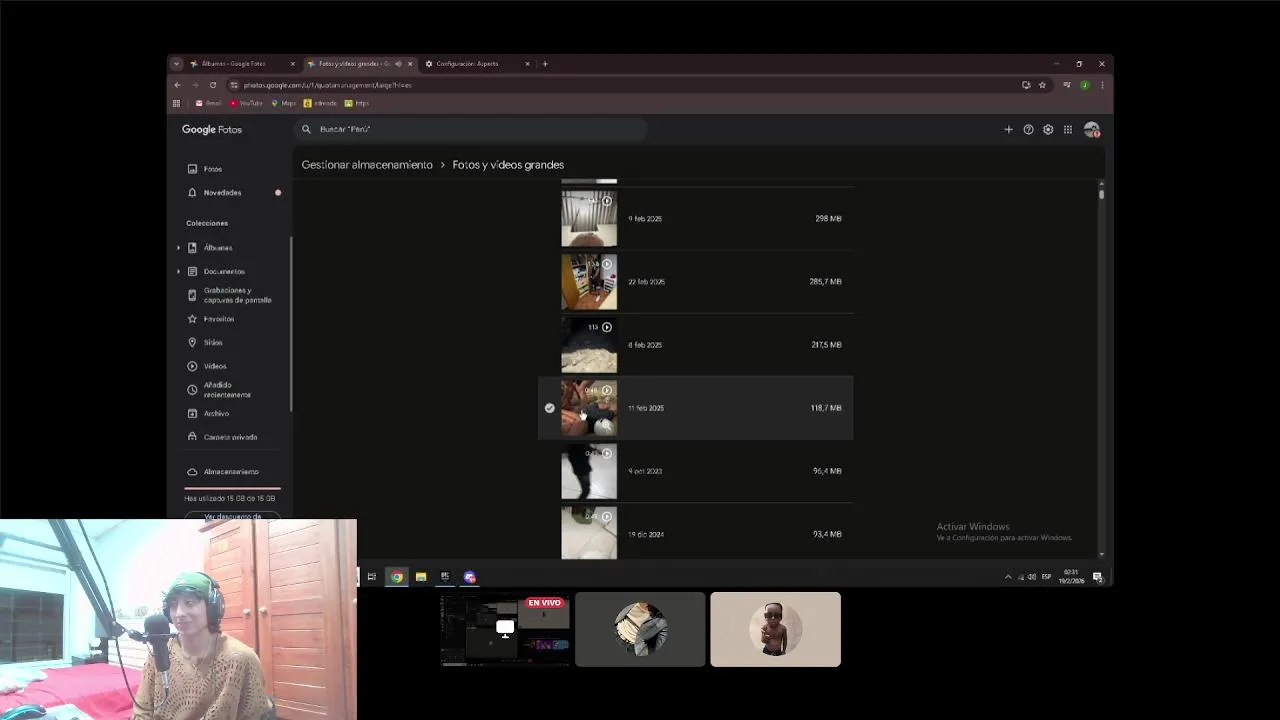Open Almacenamiento in the sidebar
Image resolution: width=1280 pixels, height=720 pixels.
(x=233, y=472)
